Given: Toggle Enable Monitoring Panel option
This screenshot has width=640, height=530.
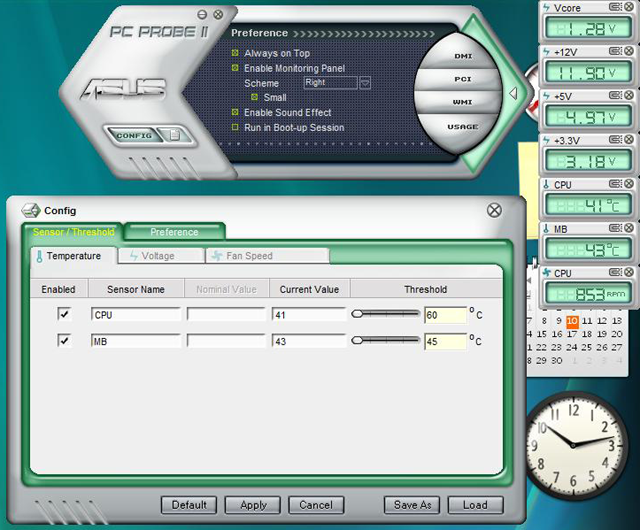Looking at the screenshot, I should coord(235,68).
